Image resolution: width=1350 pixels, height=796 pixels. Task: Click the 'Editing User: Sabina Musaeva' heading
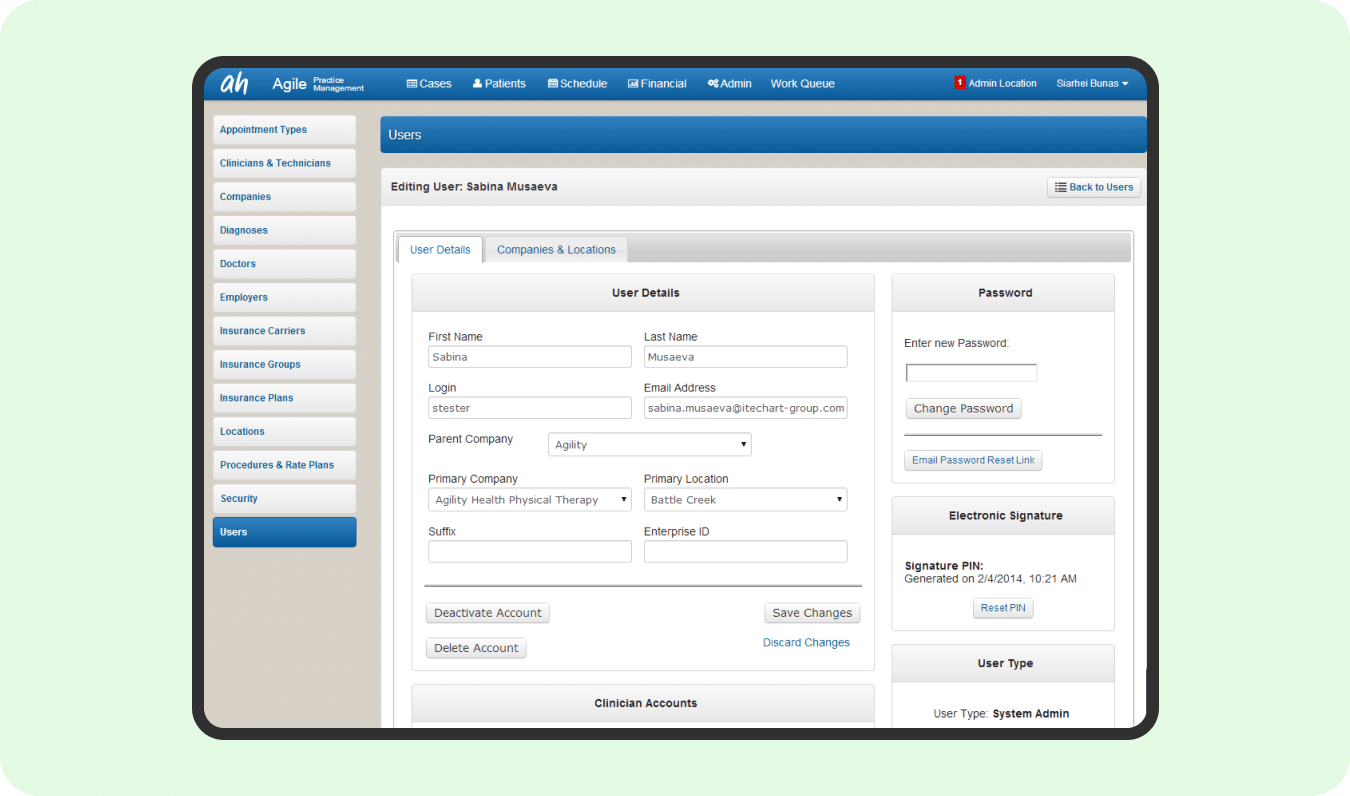coord(474,187)
